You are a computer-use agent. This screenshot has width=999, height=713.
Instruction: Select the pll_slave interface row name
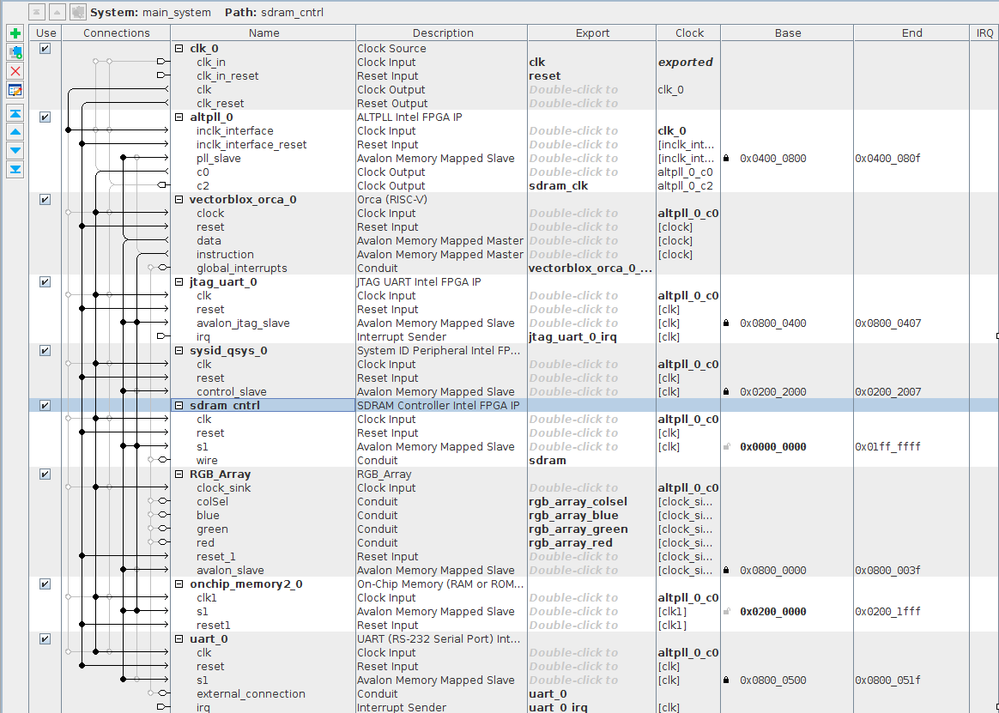(x=219, y=158)
